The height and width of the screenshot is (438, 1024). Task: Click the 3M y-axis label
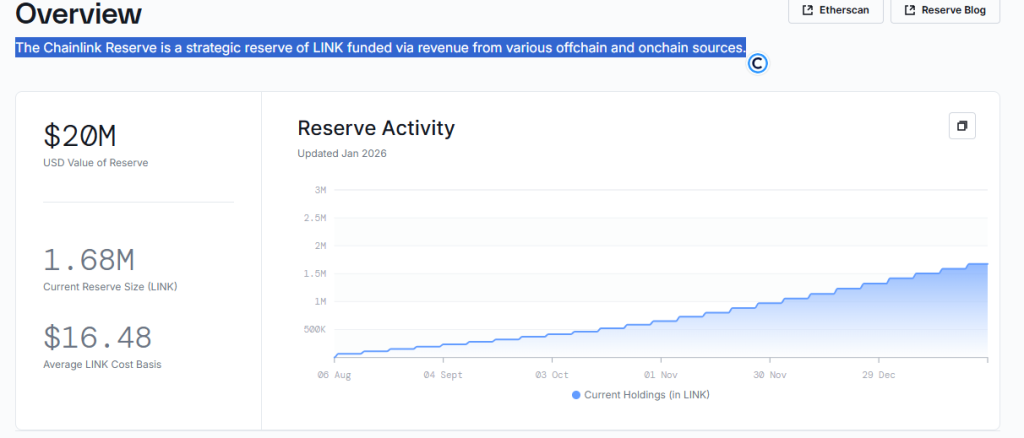[320, 189]
